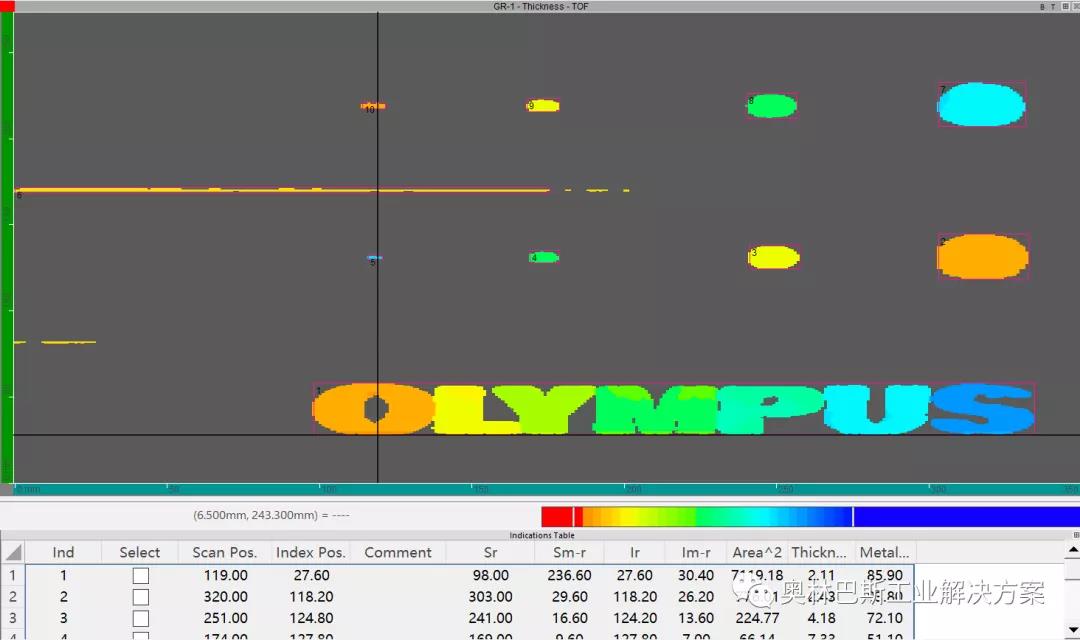1080x640 pixels.
Task: Select the OLYMPUS logo indication 1 in the C-scan
Action: coord(674,409)
